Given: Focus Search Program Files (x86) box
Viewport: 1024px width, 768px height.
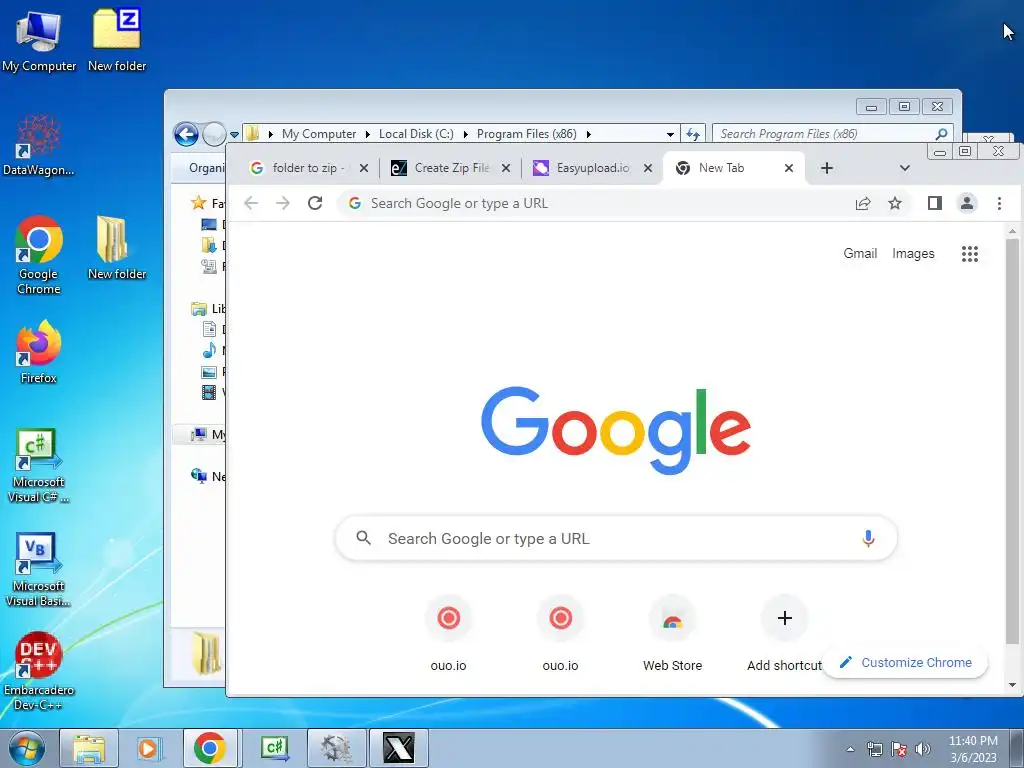Looking at the screenshot, I should [833, 134].
